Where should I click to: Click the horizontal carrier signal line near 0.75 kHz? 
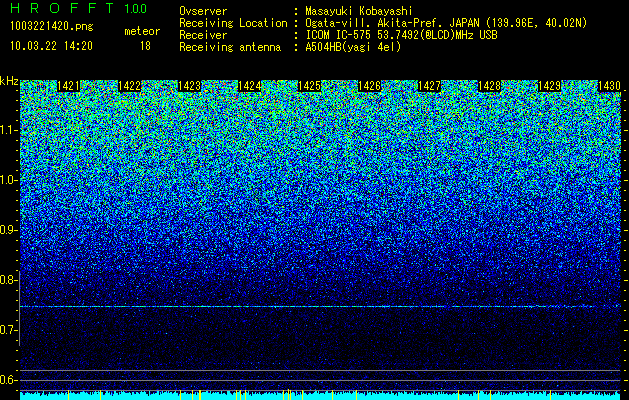320,307
